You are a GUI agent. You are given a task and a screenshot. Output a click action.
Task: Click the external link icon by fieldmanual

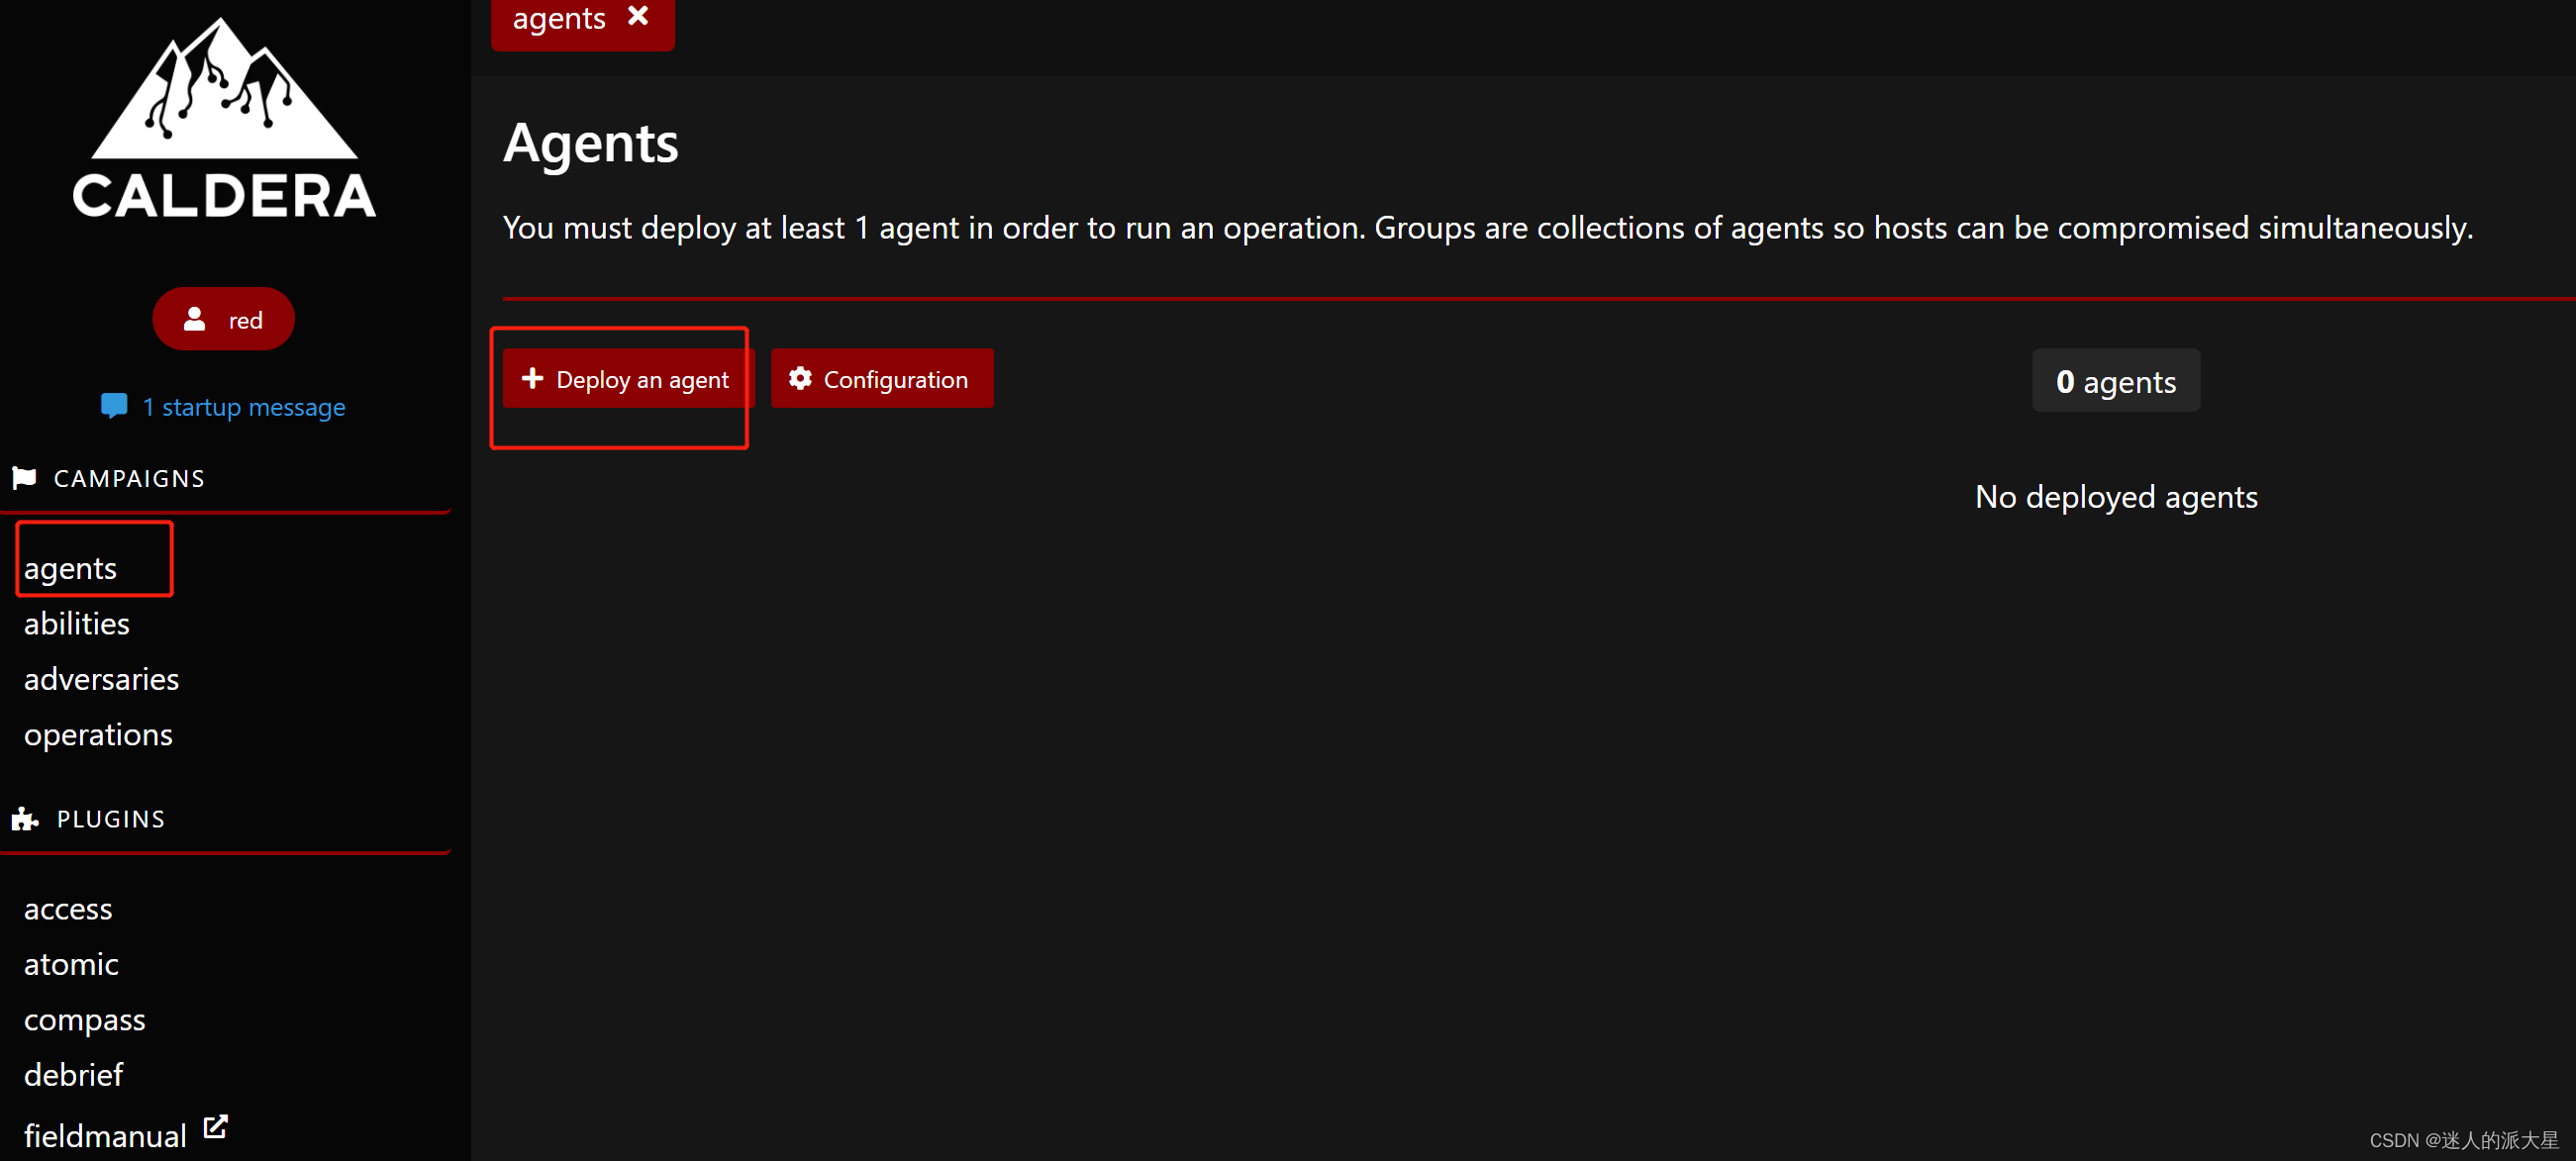point(215,1126)
